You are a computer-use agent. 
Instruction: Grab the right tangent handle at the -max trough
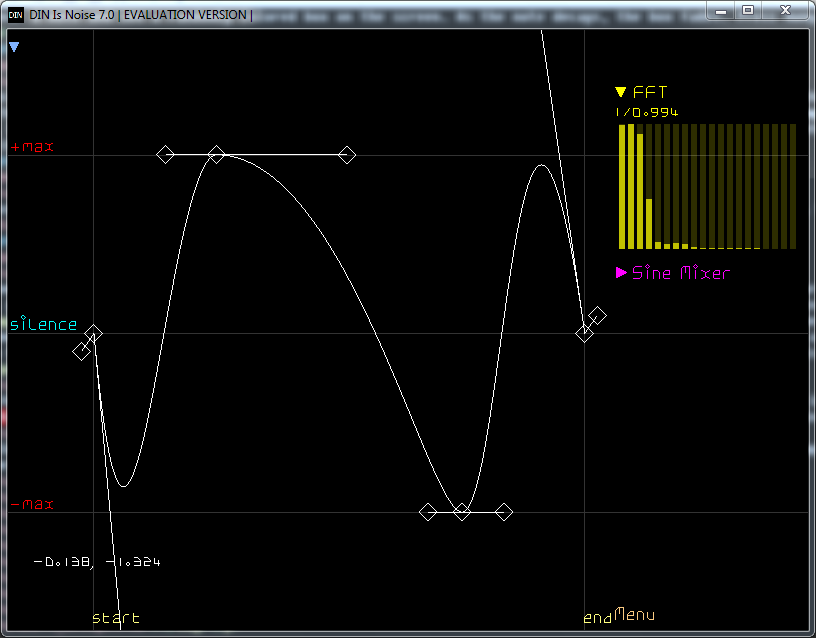[x=504, y=512]
